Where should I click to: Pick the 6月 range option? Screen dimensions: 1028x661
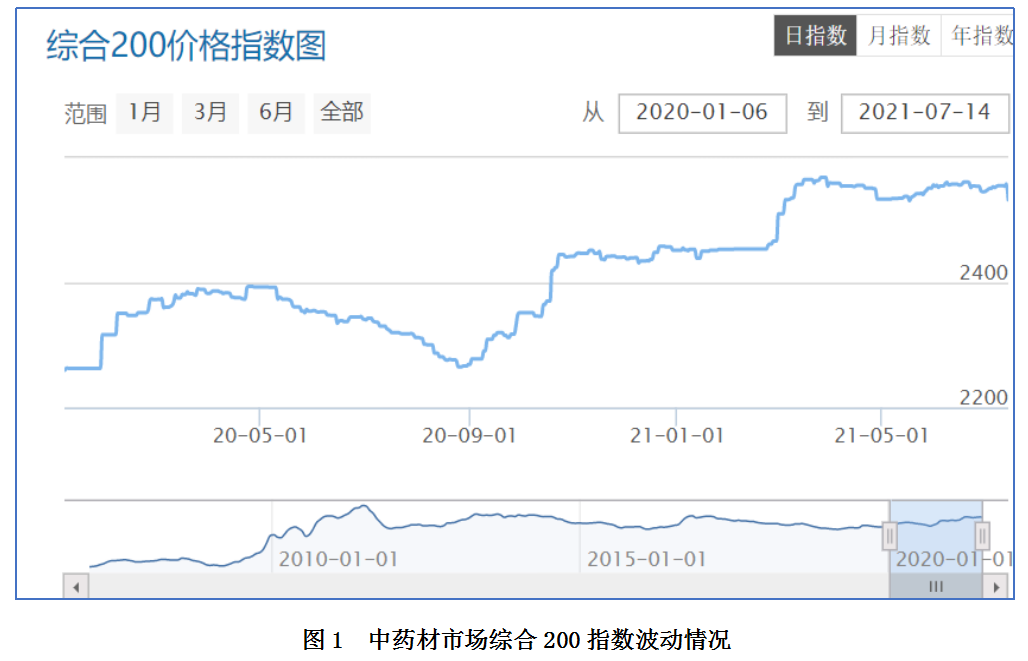(276, 113)
